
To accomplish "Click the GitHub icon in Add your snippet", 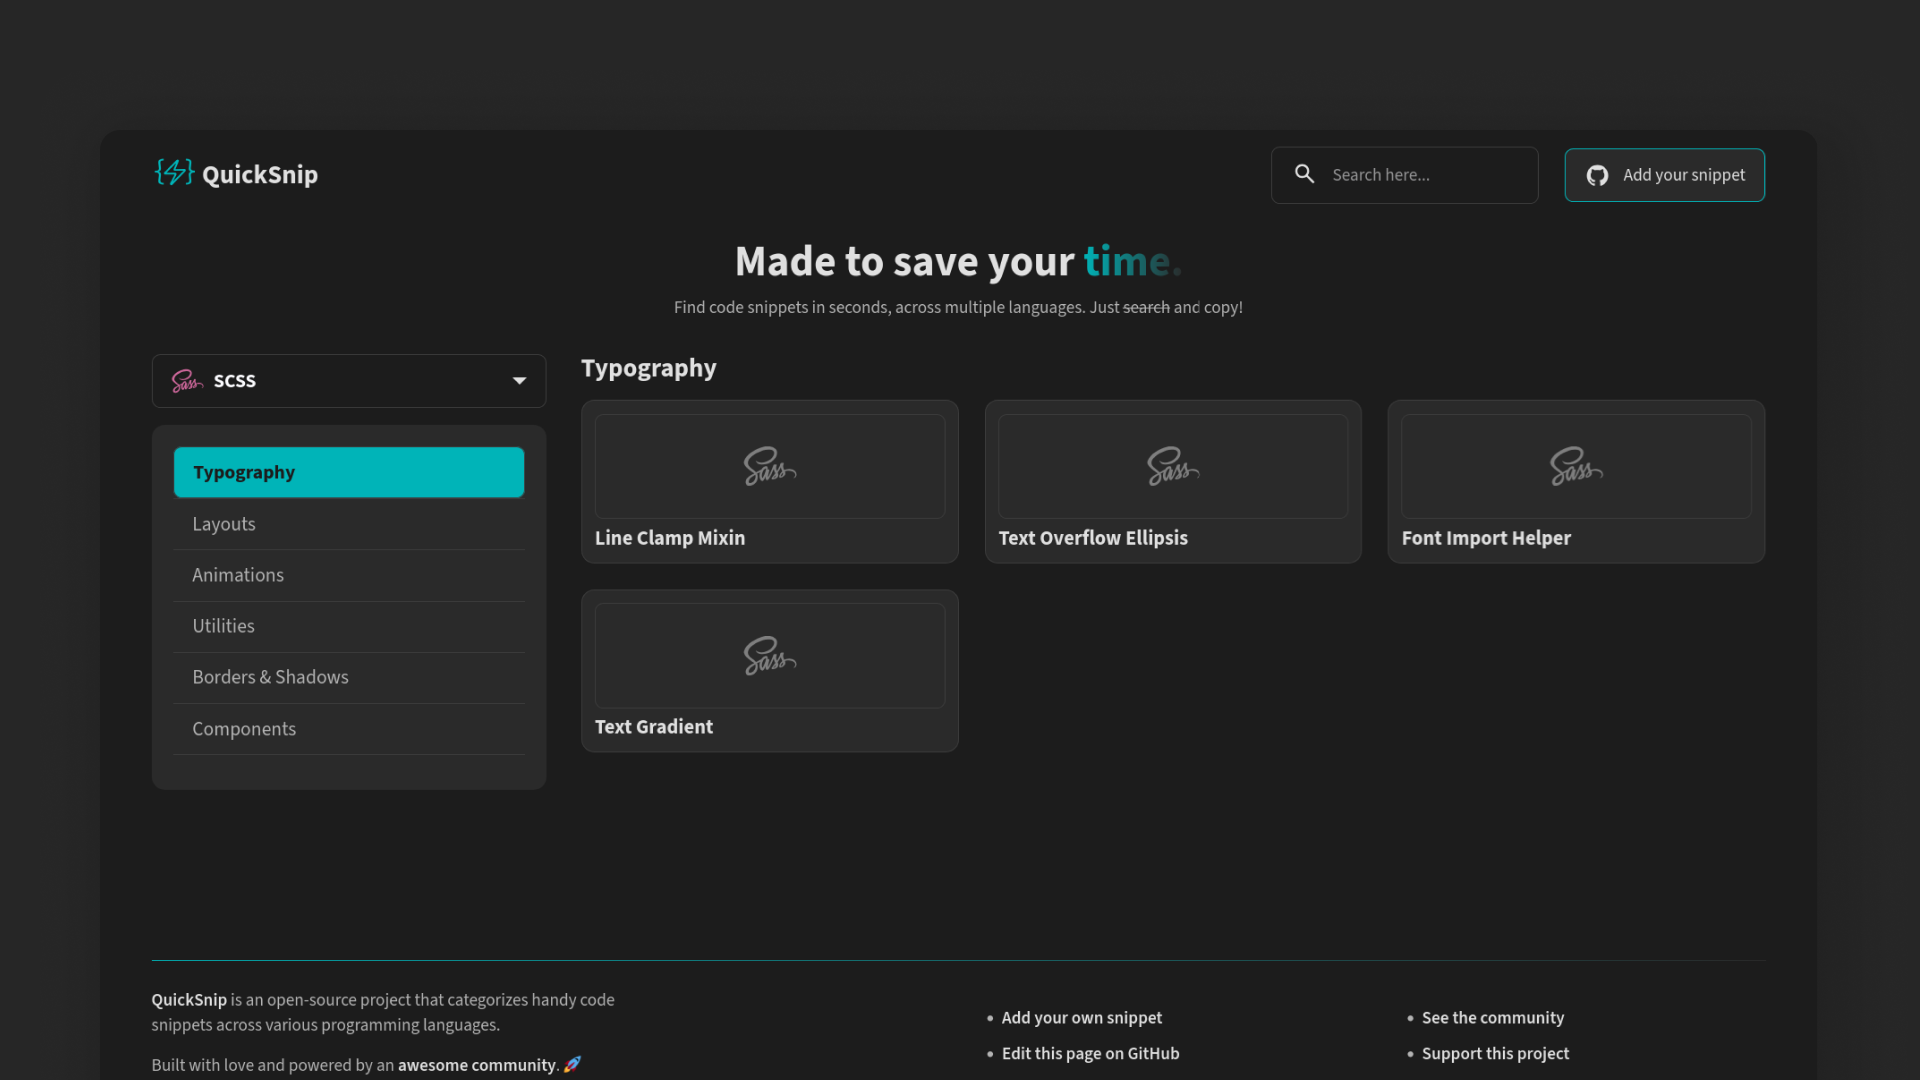I will [1597, 175].
